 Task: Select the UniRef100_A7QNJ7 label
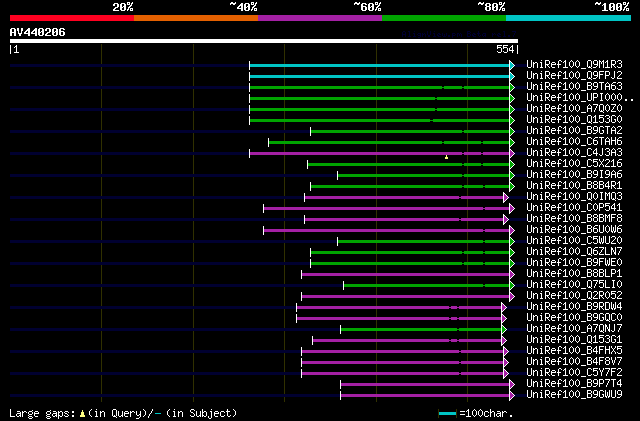pos(574,329)
